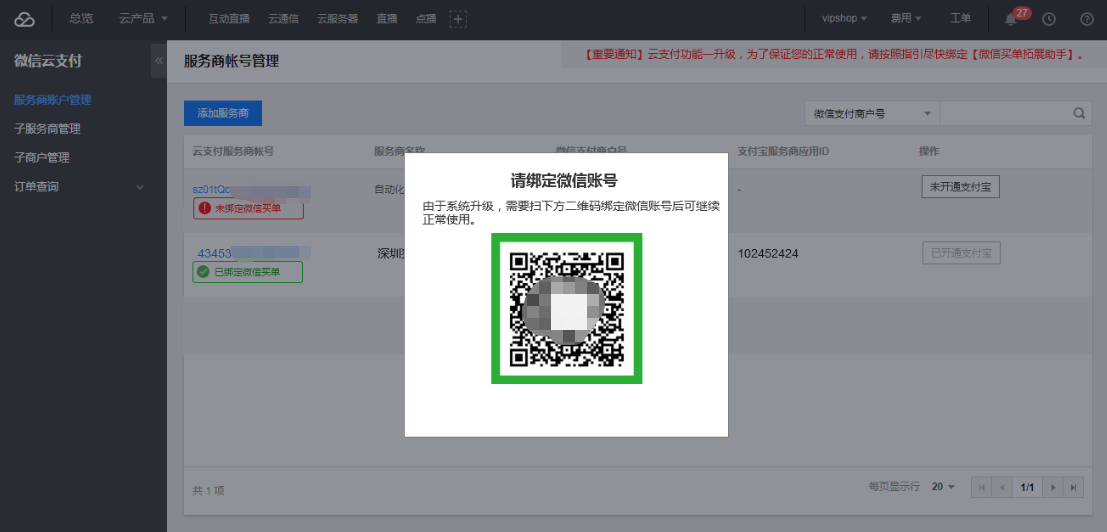The width and height of the screenshot is (1107, 532).
Task: Open 云通信 from the top navigation
Action: 283,19
